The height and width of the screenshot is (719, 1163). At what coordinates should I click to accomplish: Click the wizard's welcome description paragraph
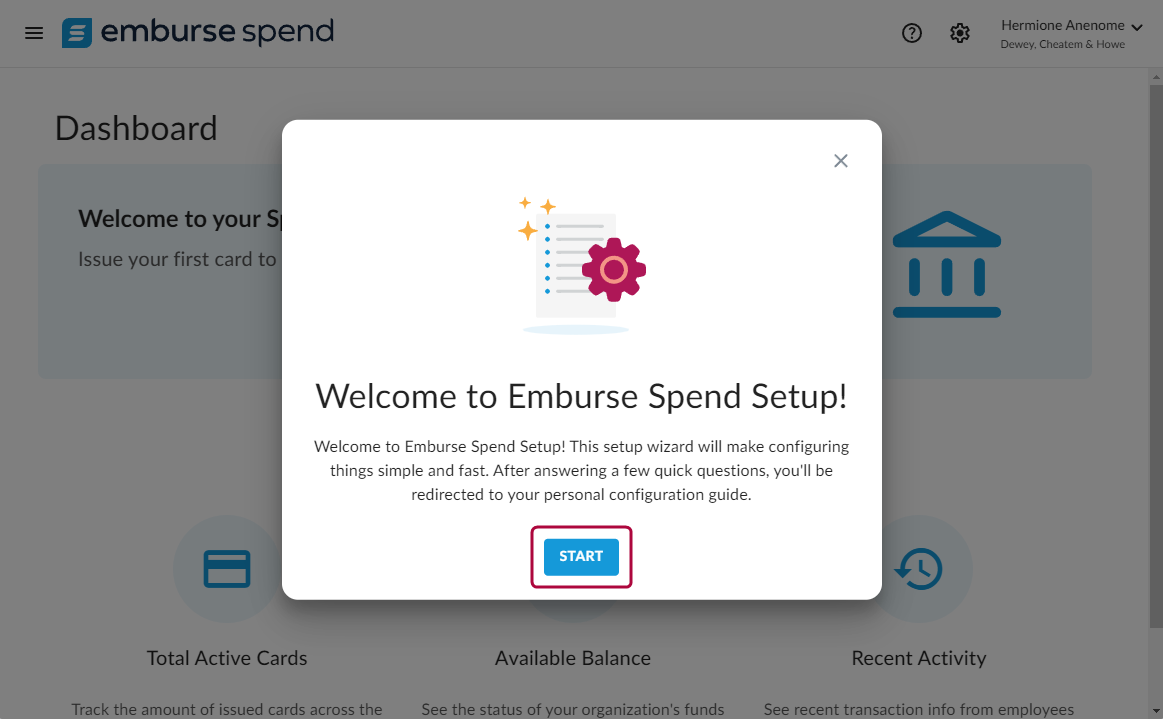click(x=581, y=470)
